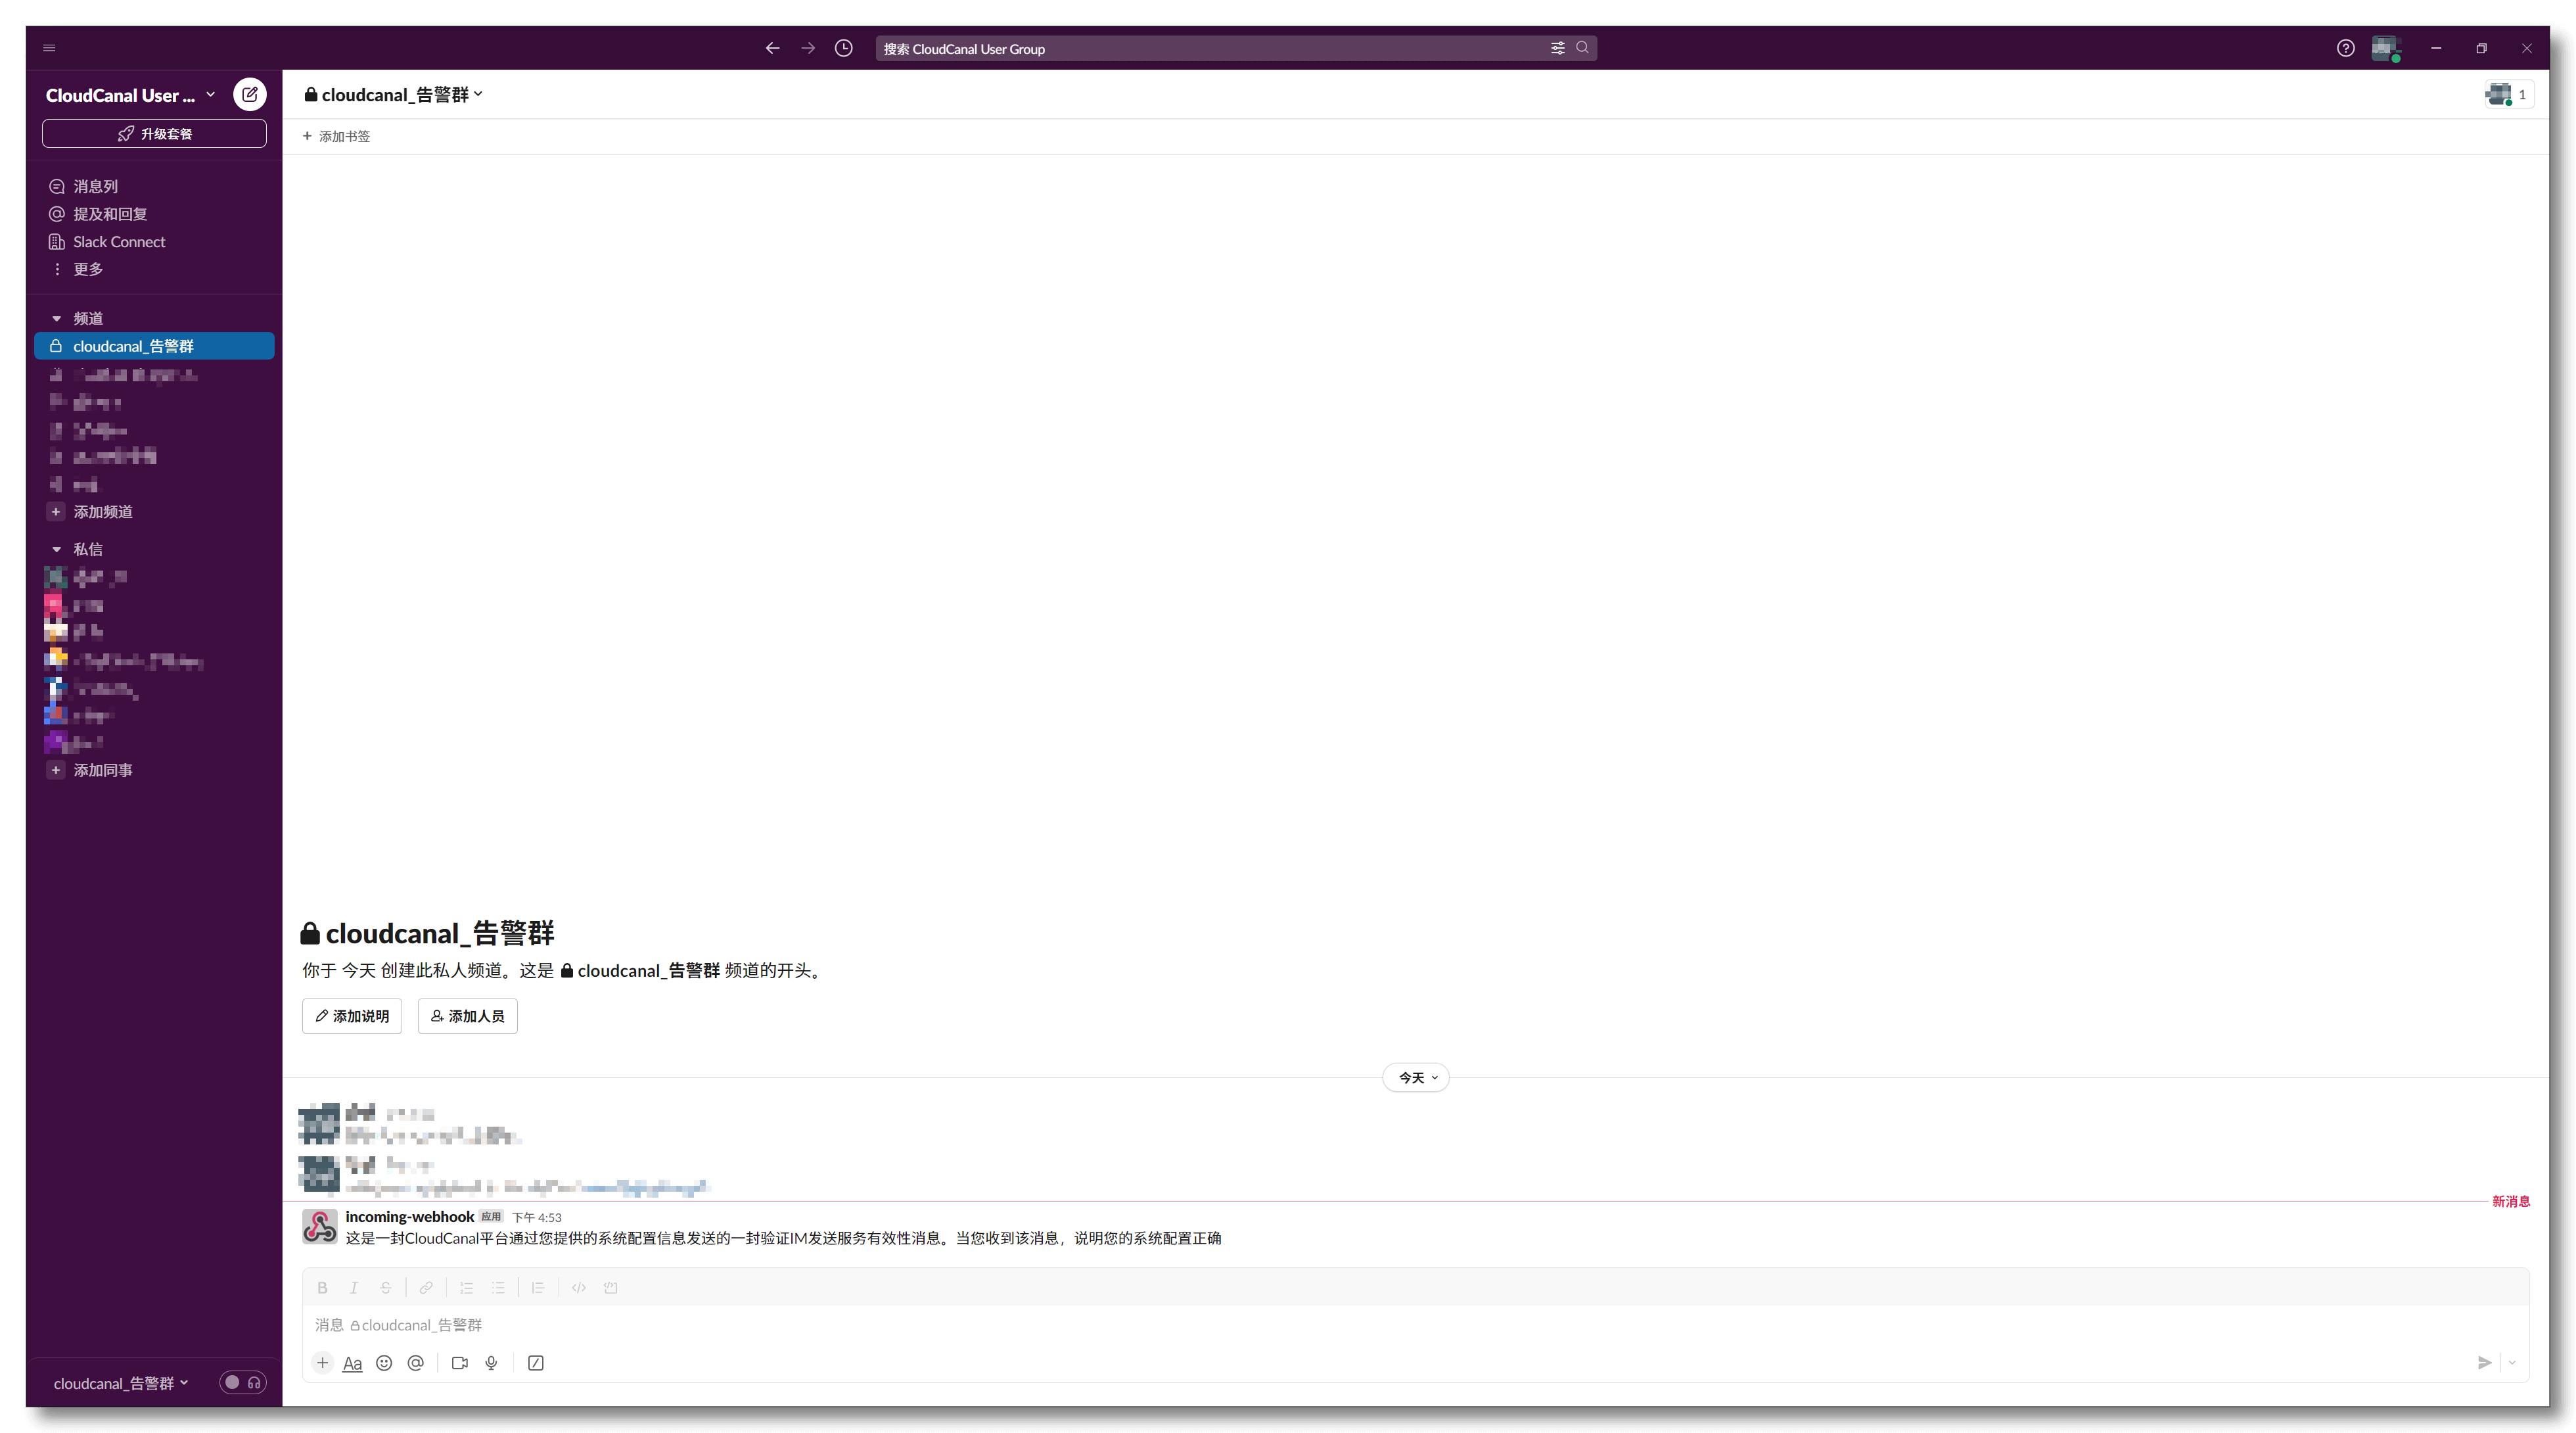Click the 添加人员 add people button
The image size is (2576, 1433).
click(467, 1016)
